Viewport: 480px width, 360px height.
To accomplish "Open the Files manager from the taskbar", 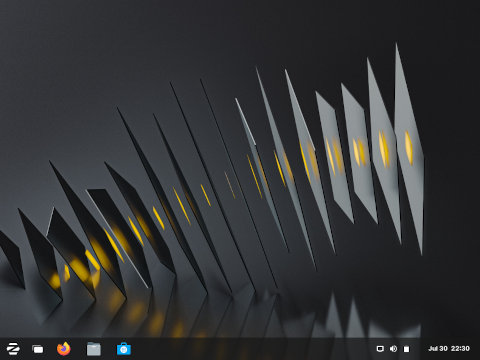I will pos(94,349).
